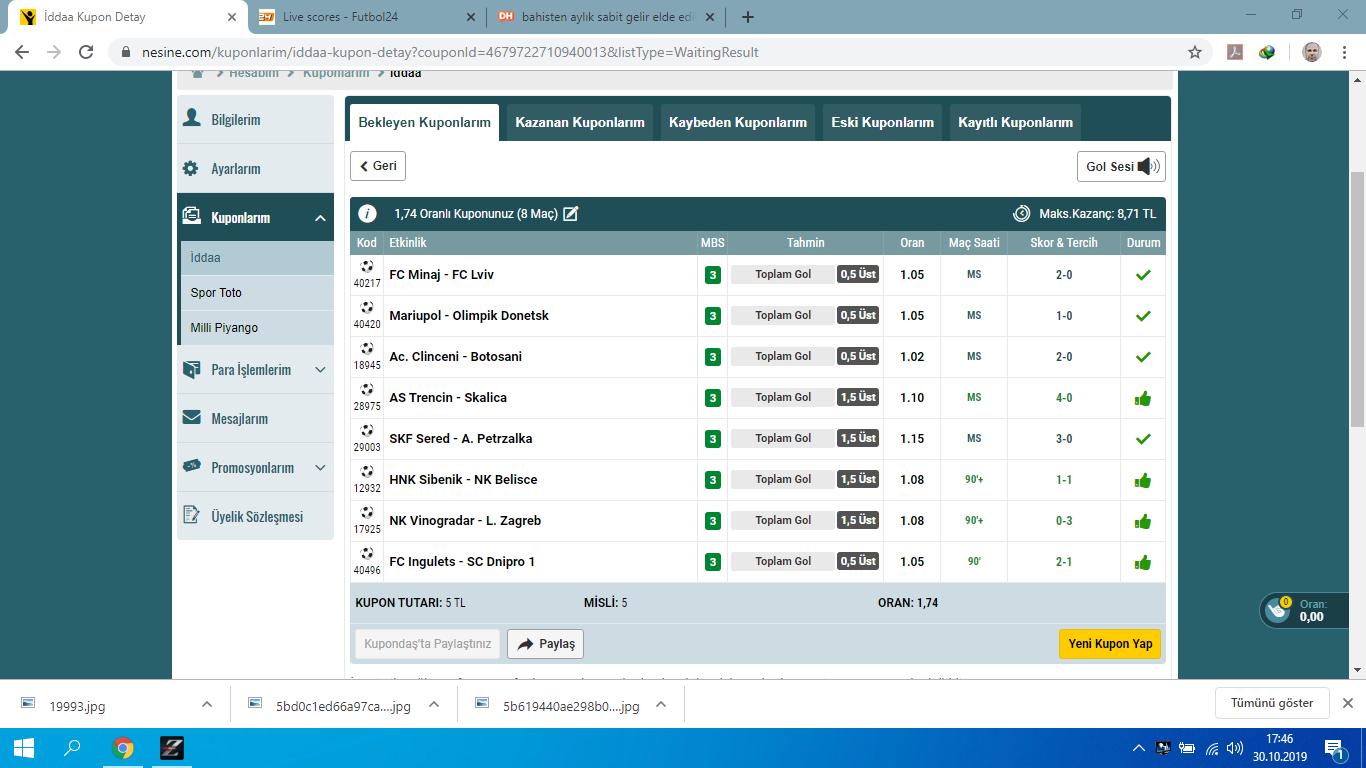Click the soccer ball icon for FC Minaj row
The image size is (1366, 768).
367,266
